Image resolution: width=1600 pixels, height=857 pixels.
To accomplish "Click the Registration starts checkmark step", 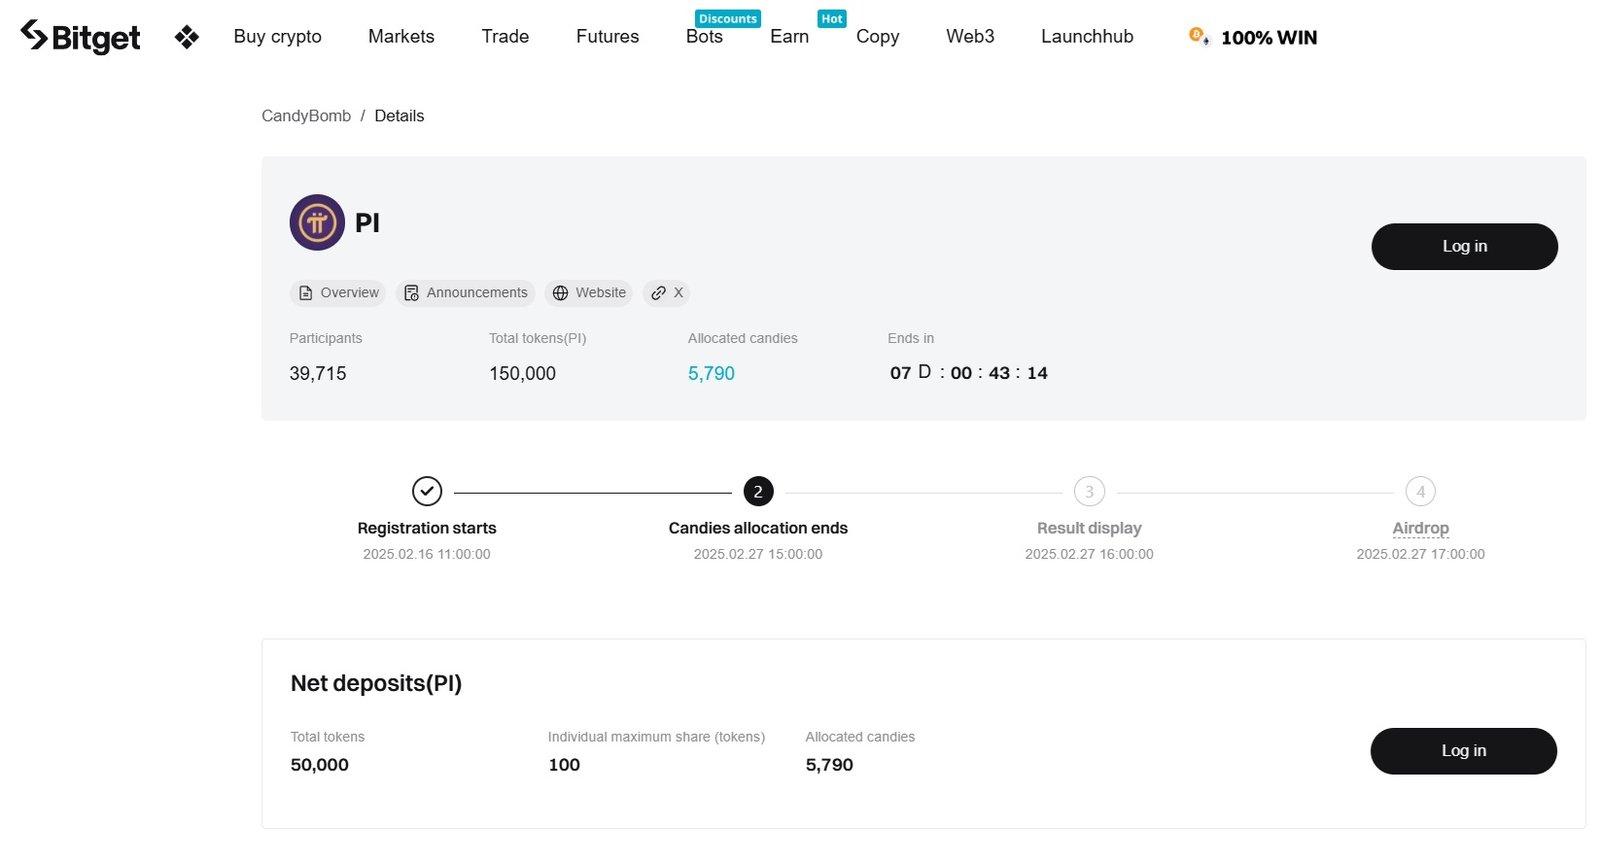I will 427,491.
